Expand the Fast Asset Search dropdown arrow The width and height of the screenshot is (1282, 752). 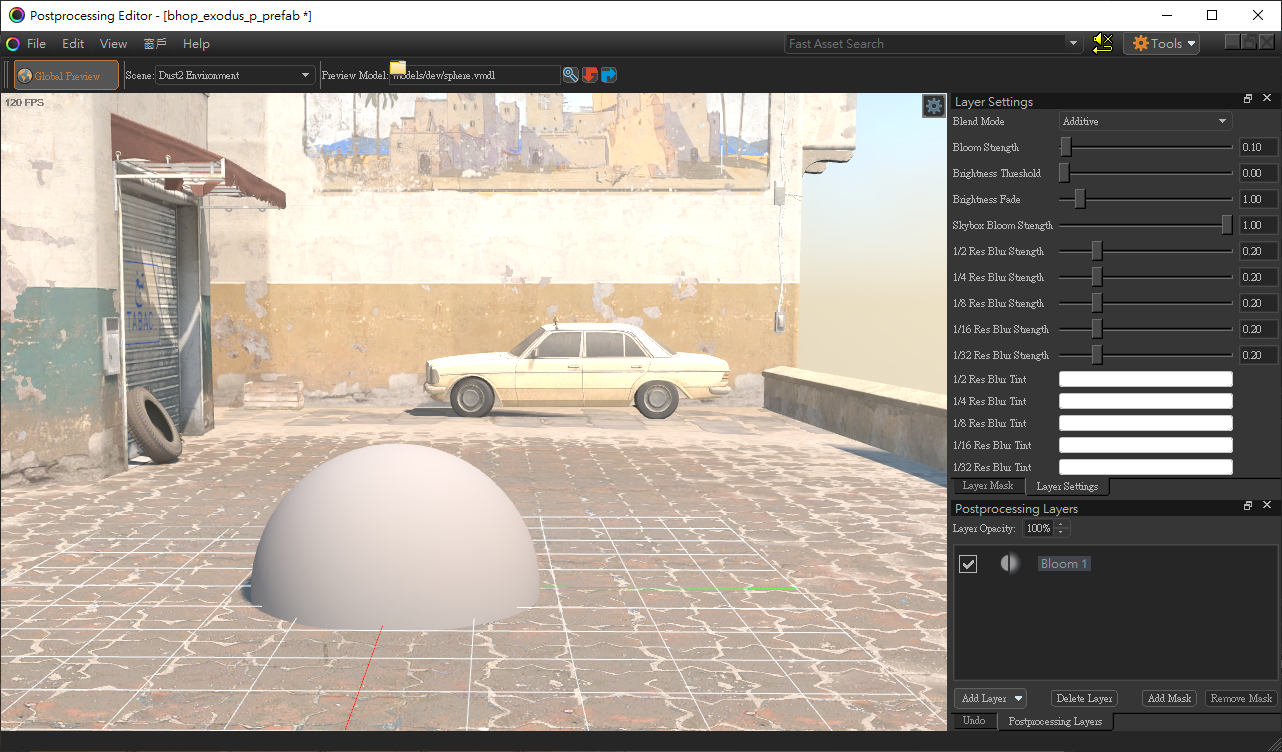(x=1074, y=43)
